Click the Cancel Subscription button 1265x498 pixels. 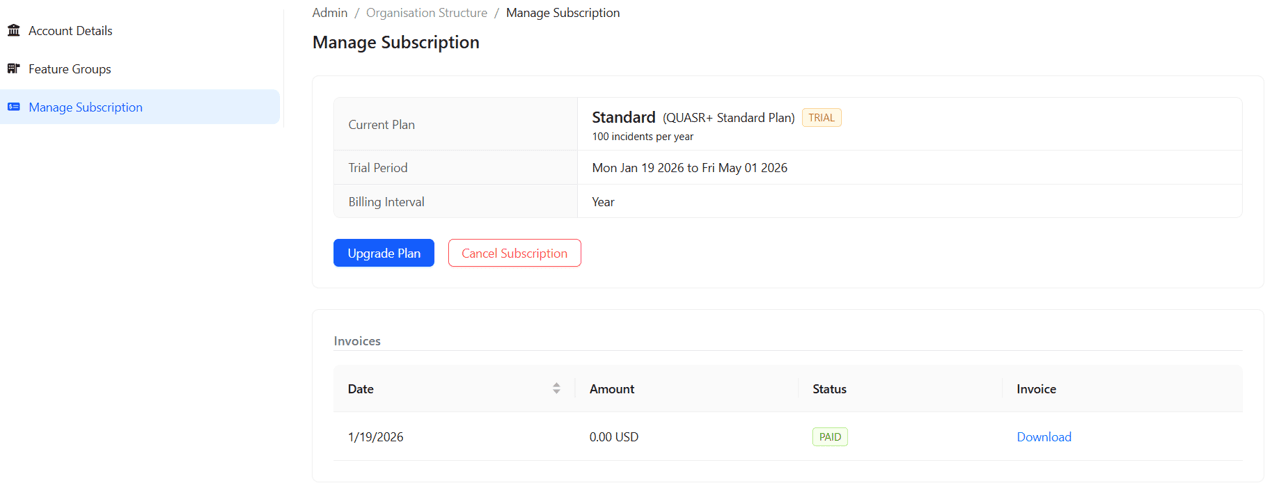coord(514,253)
